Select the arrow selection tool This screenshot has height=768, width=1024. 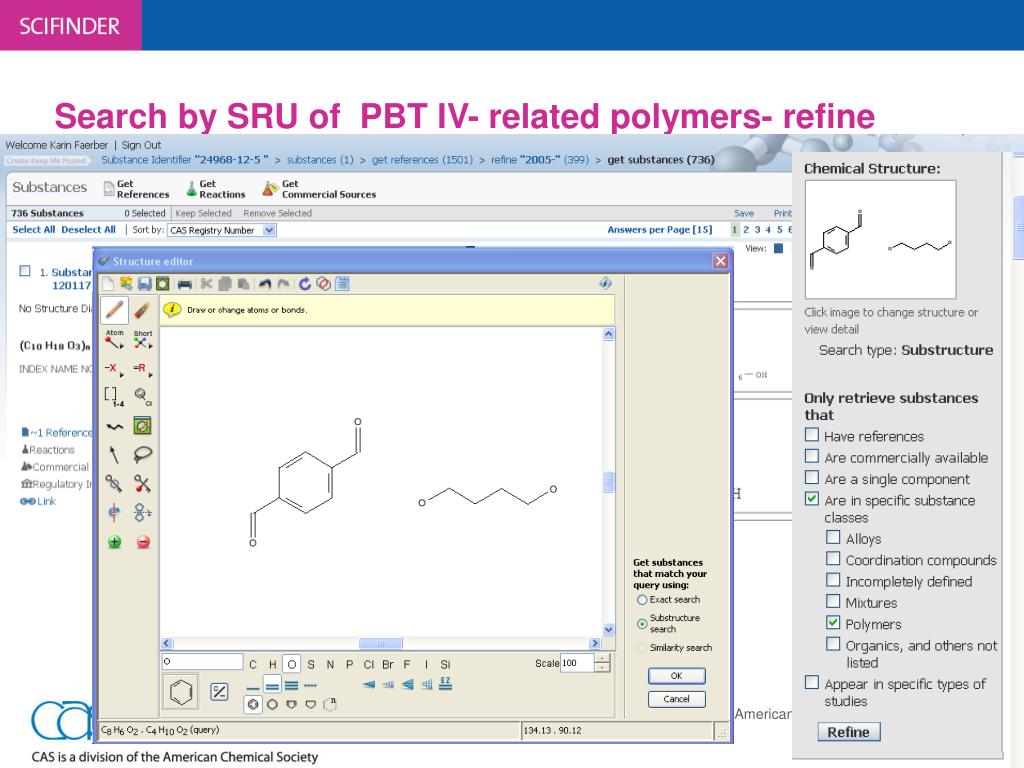114,455
